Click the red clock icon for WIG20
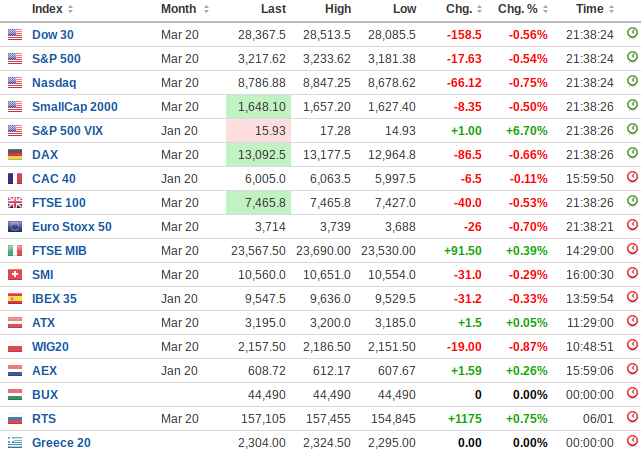Screen dimensions: 641x454 coord(632,344)
